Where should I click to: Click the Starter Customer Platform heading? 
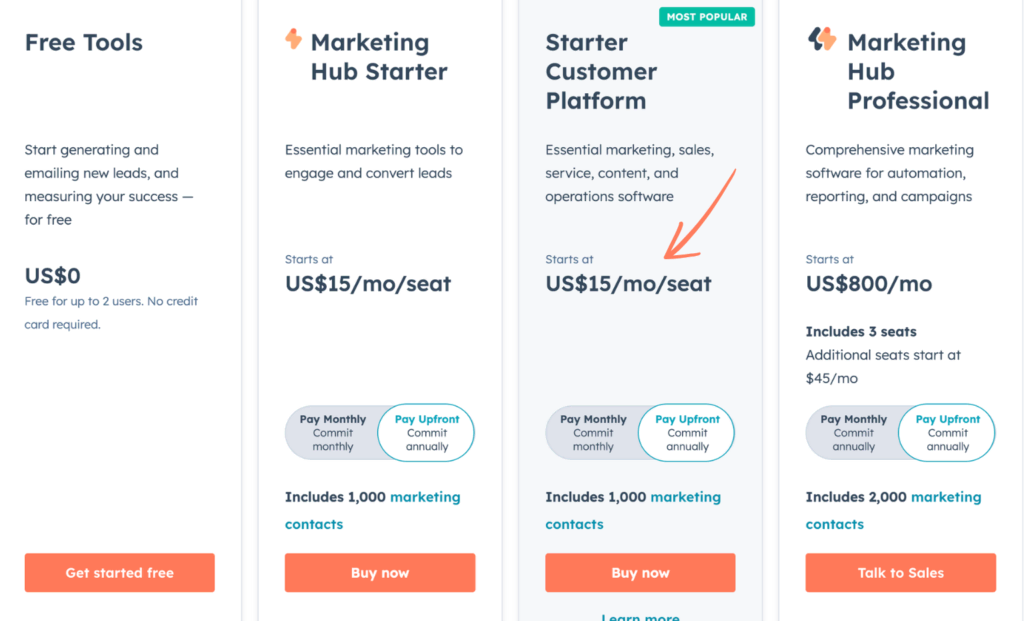coord(601,72)
